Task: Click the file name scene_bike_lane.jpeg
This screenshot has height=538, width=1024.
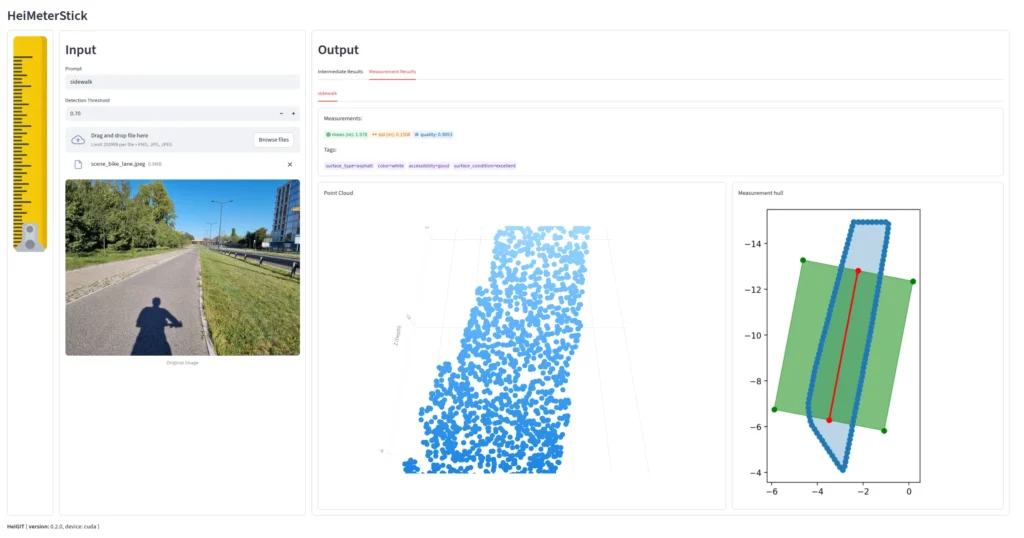Action: click(x=118, y=164)
